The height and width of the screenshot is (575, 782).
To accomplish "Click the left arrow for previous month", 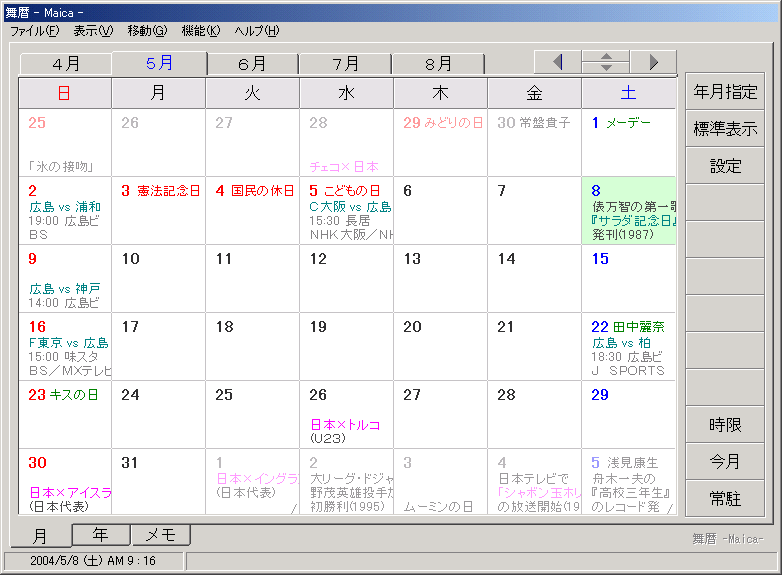I will point(558,62).
